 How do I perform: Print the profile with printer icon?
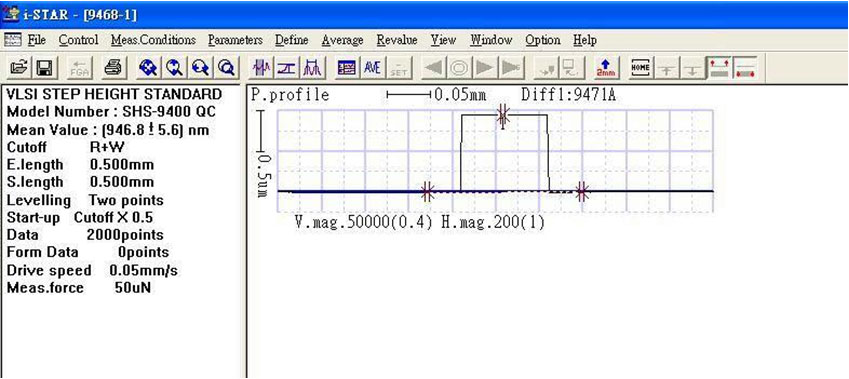click(x=113, y=68)
